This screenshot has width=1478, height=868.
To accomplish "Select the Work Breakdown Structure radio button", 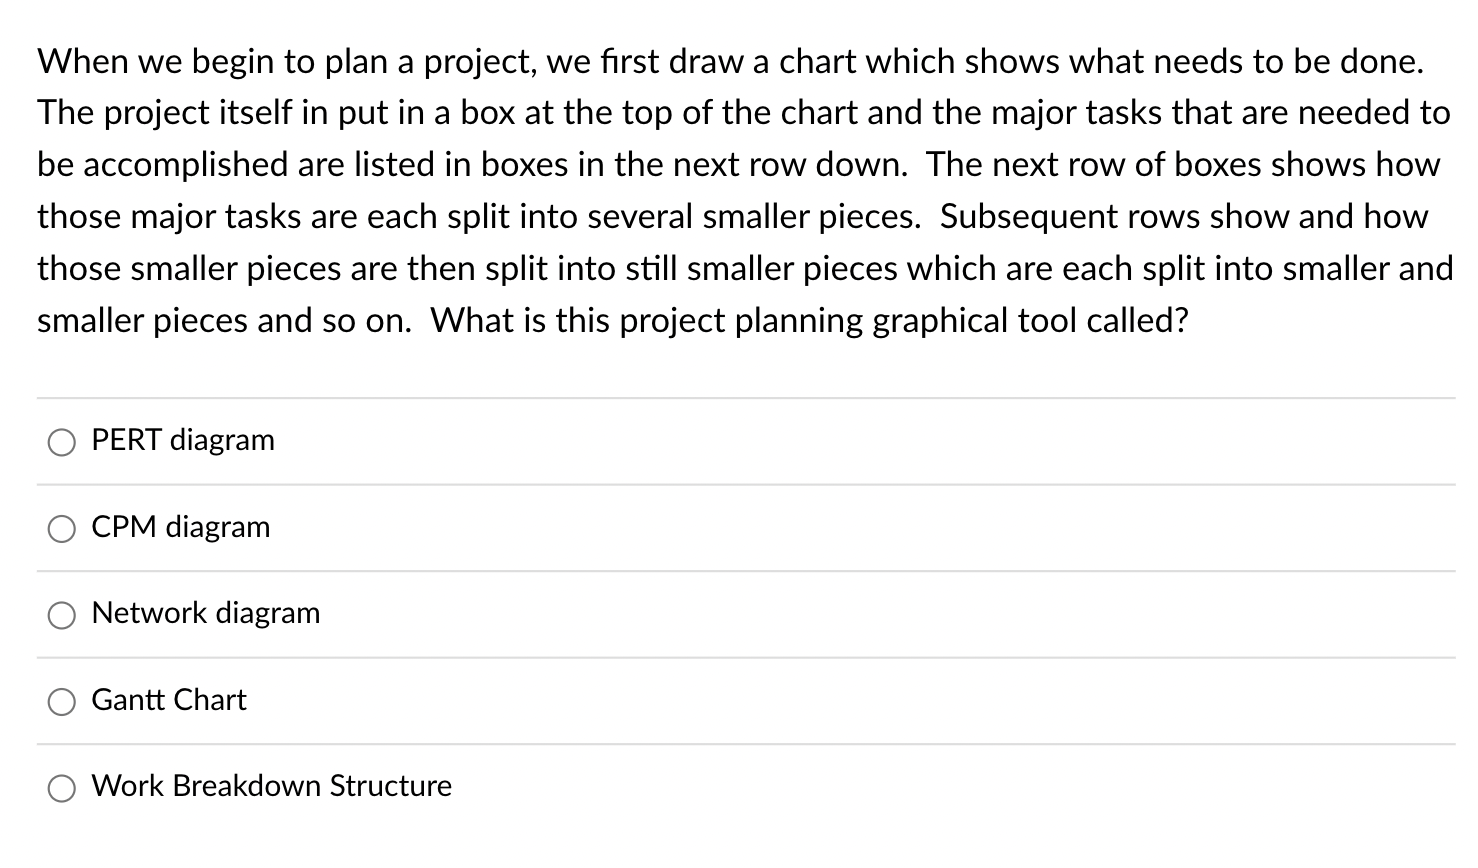I will [62, 788].
